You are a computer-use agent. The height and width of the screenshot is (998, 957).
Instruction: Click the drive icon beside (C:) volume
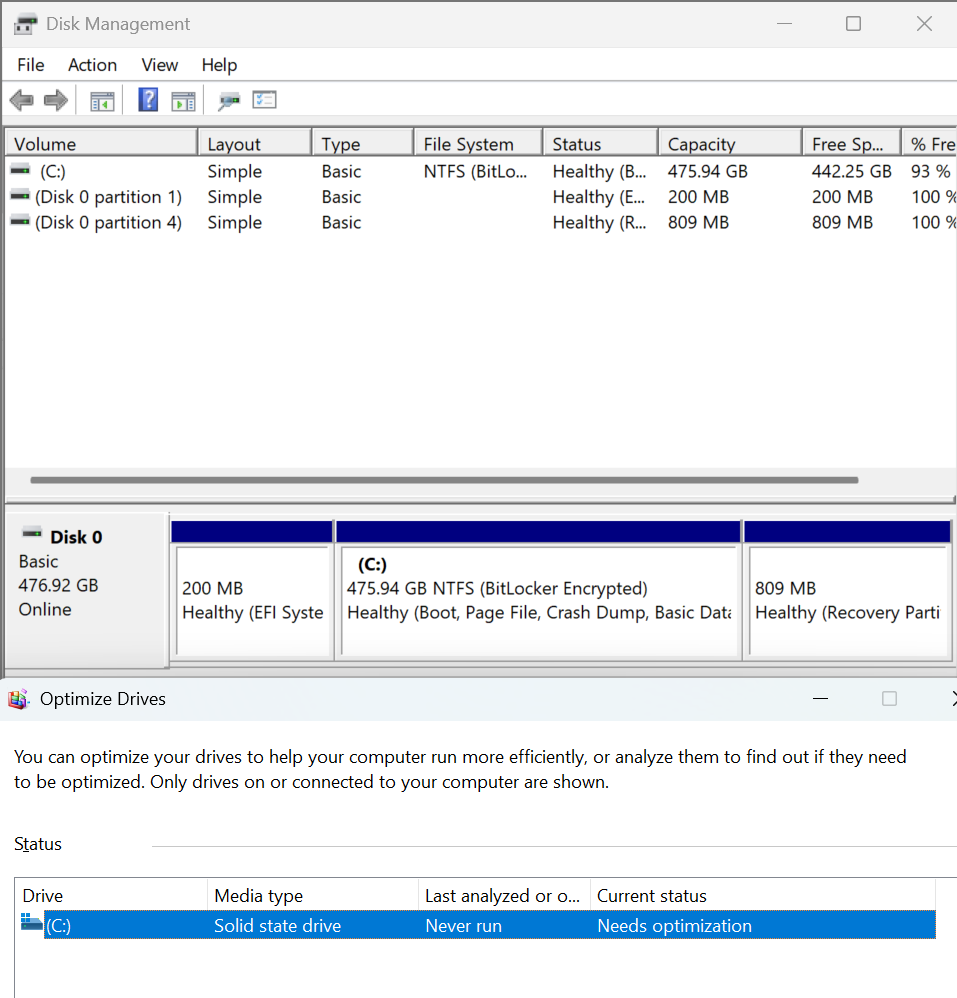pyautogui.click(x=20, y=169)
